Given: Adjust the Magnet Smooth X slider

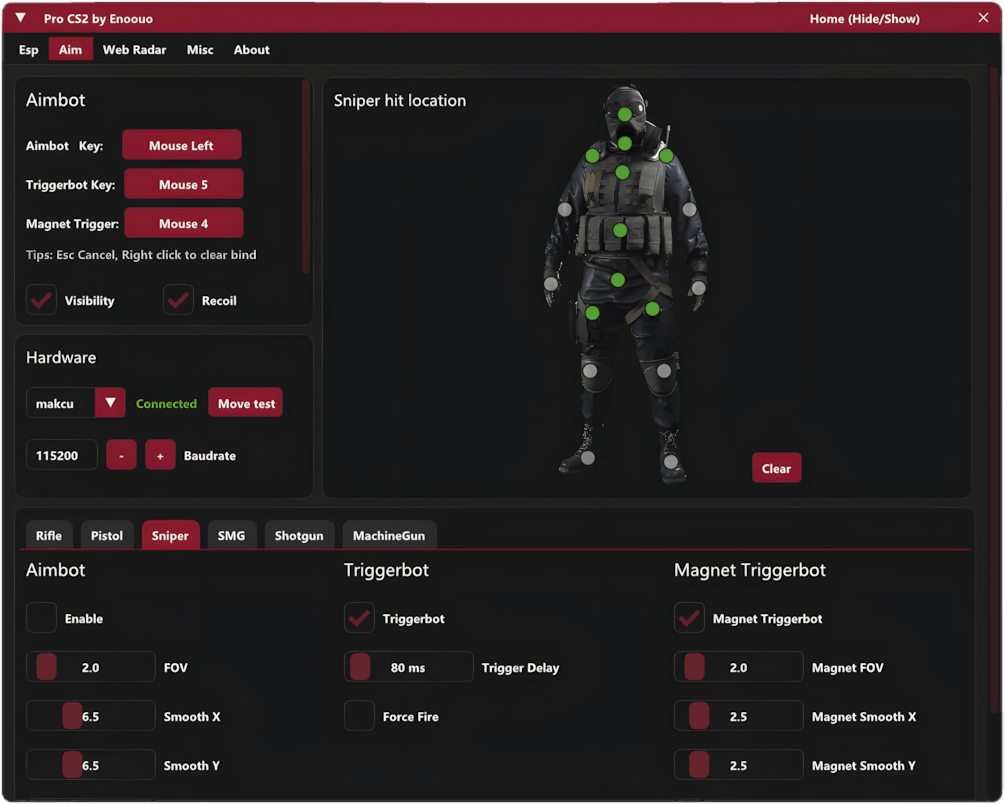Looking at the screenshot, I should (738, 716).
